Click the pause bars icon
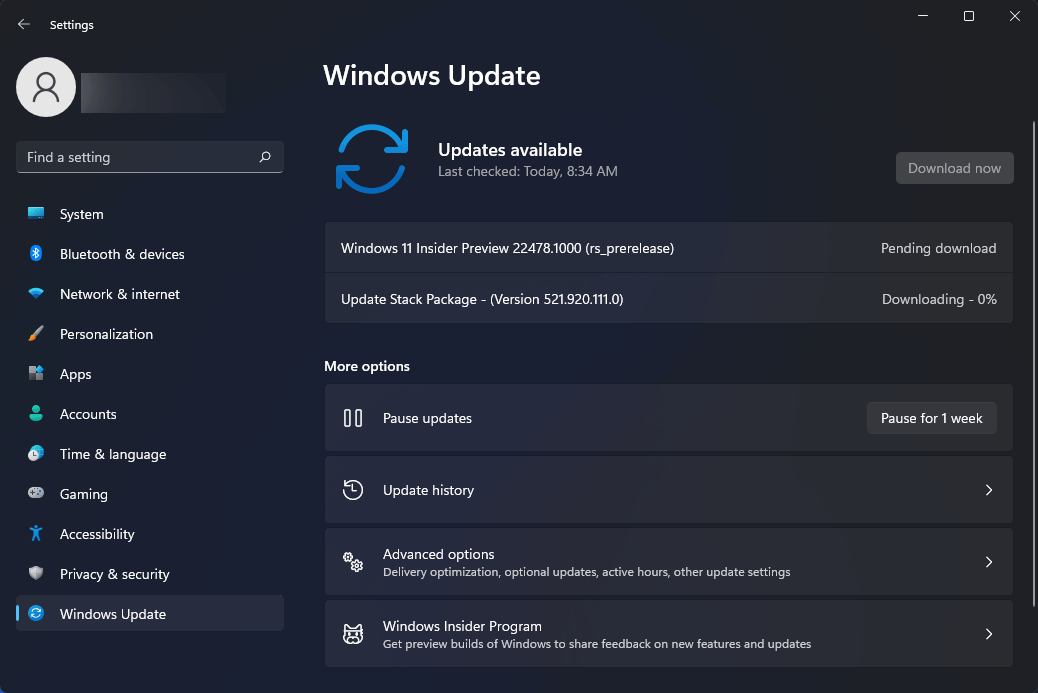The height and width of the screenshot is (693, 1038). (x=353, y=418)
